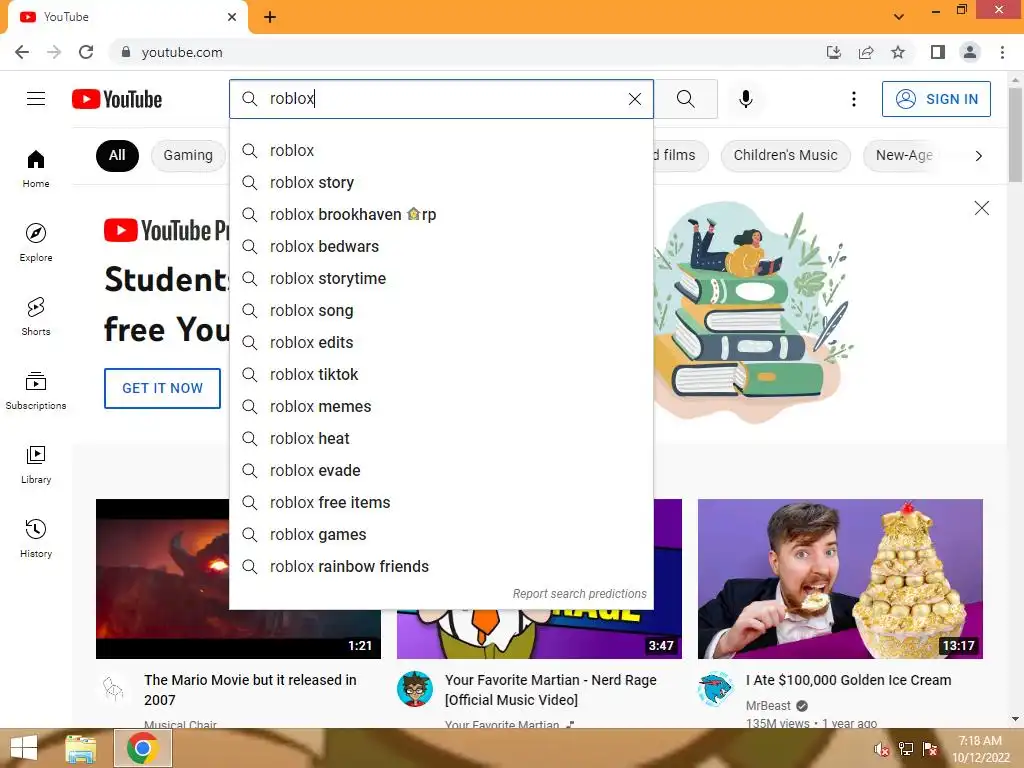Choose the 'roblox story' suggestion
The height and width of the screenshot is (768, 1024).
tap(441, 183)
